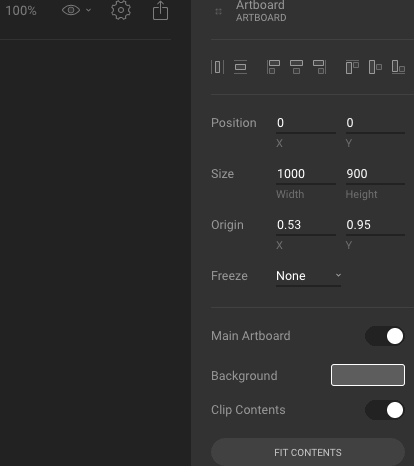
Task: Align top edges icon
Action: pyautogui.click(x=352, y=67)
